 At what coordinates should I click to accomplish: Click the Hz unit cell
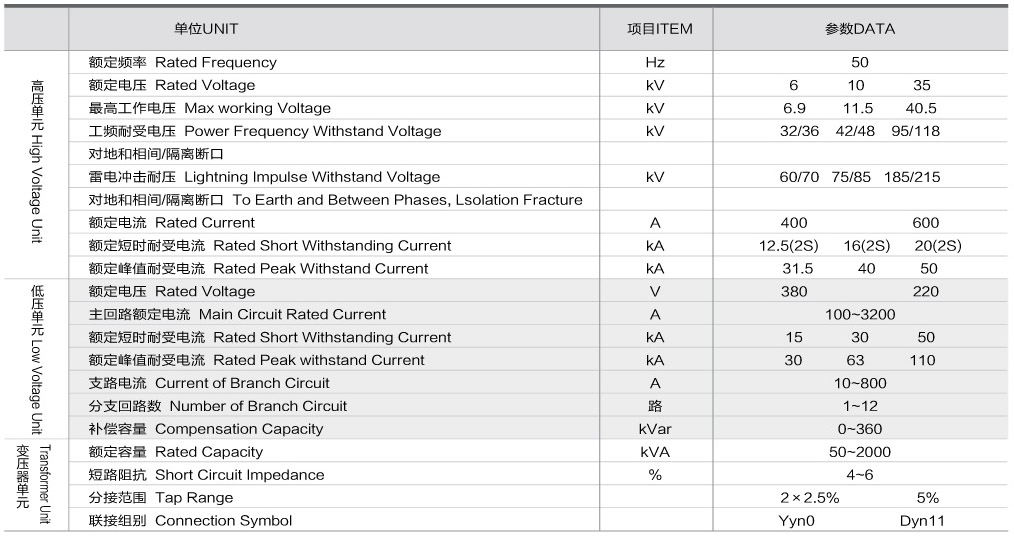point(655,62)
